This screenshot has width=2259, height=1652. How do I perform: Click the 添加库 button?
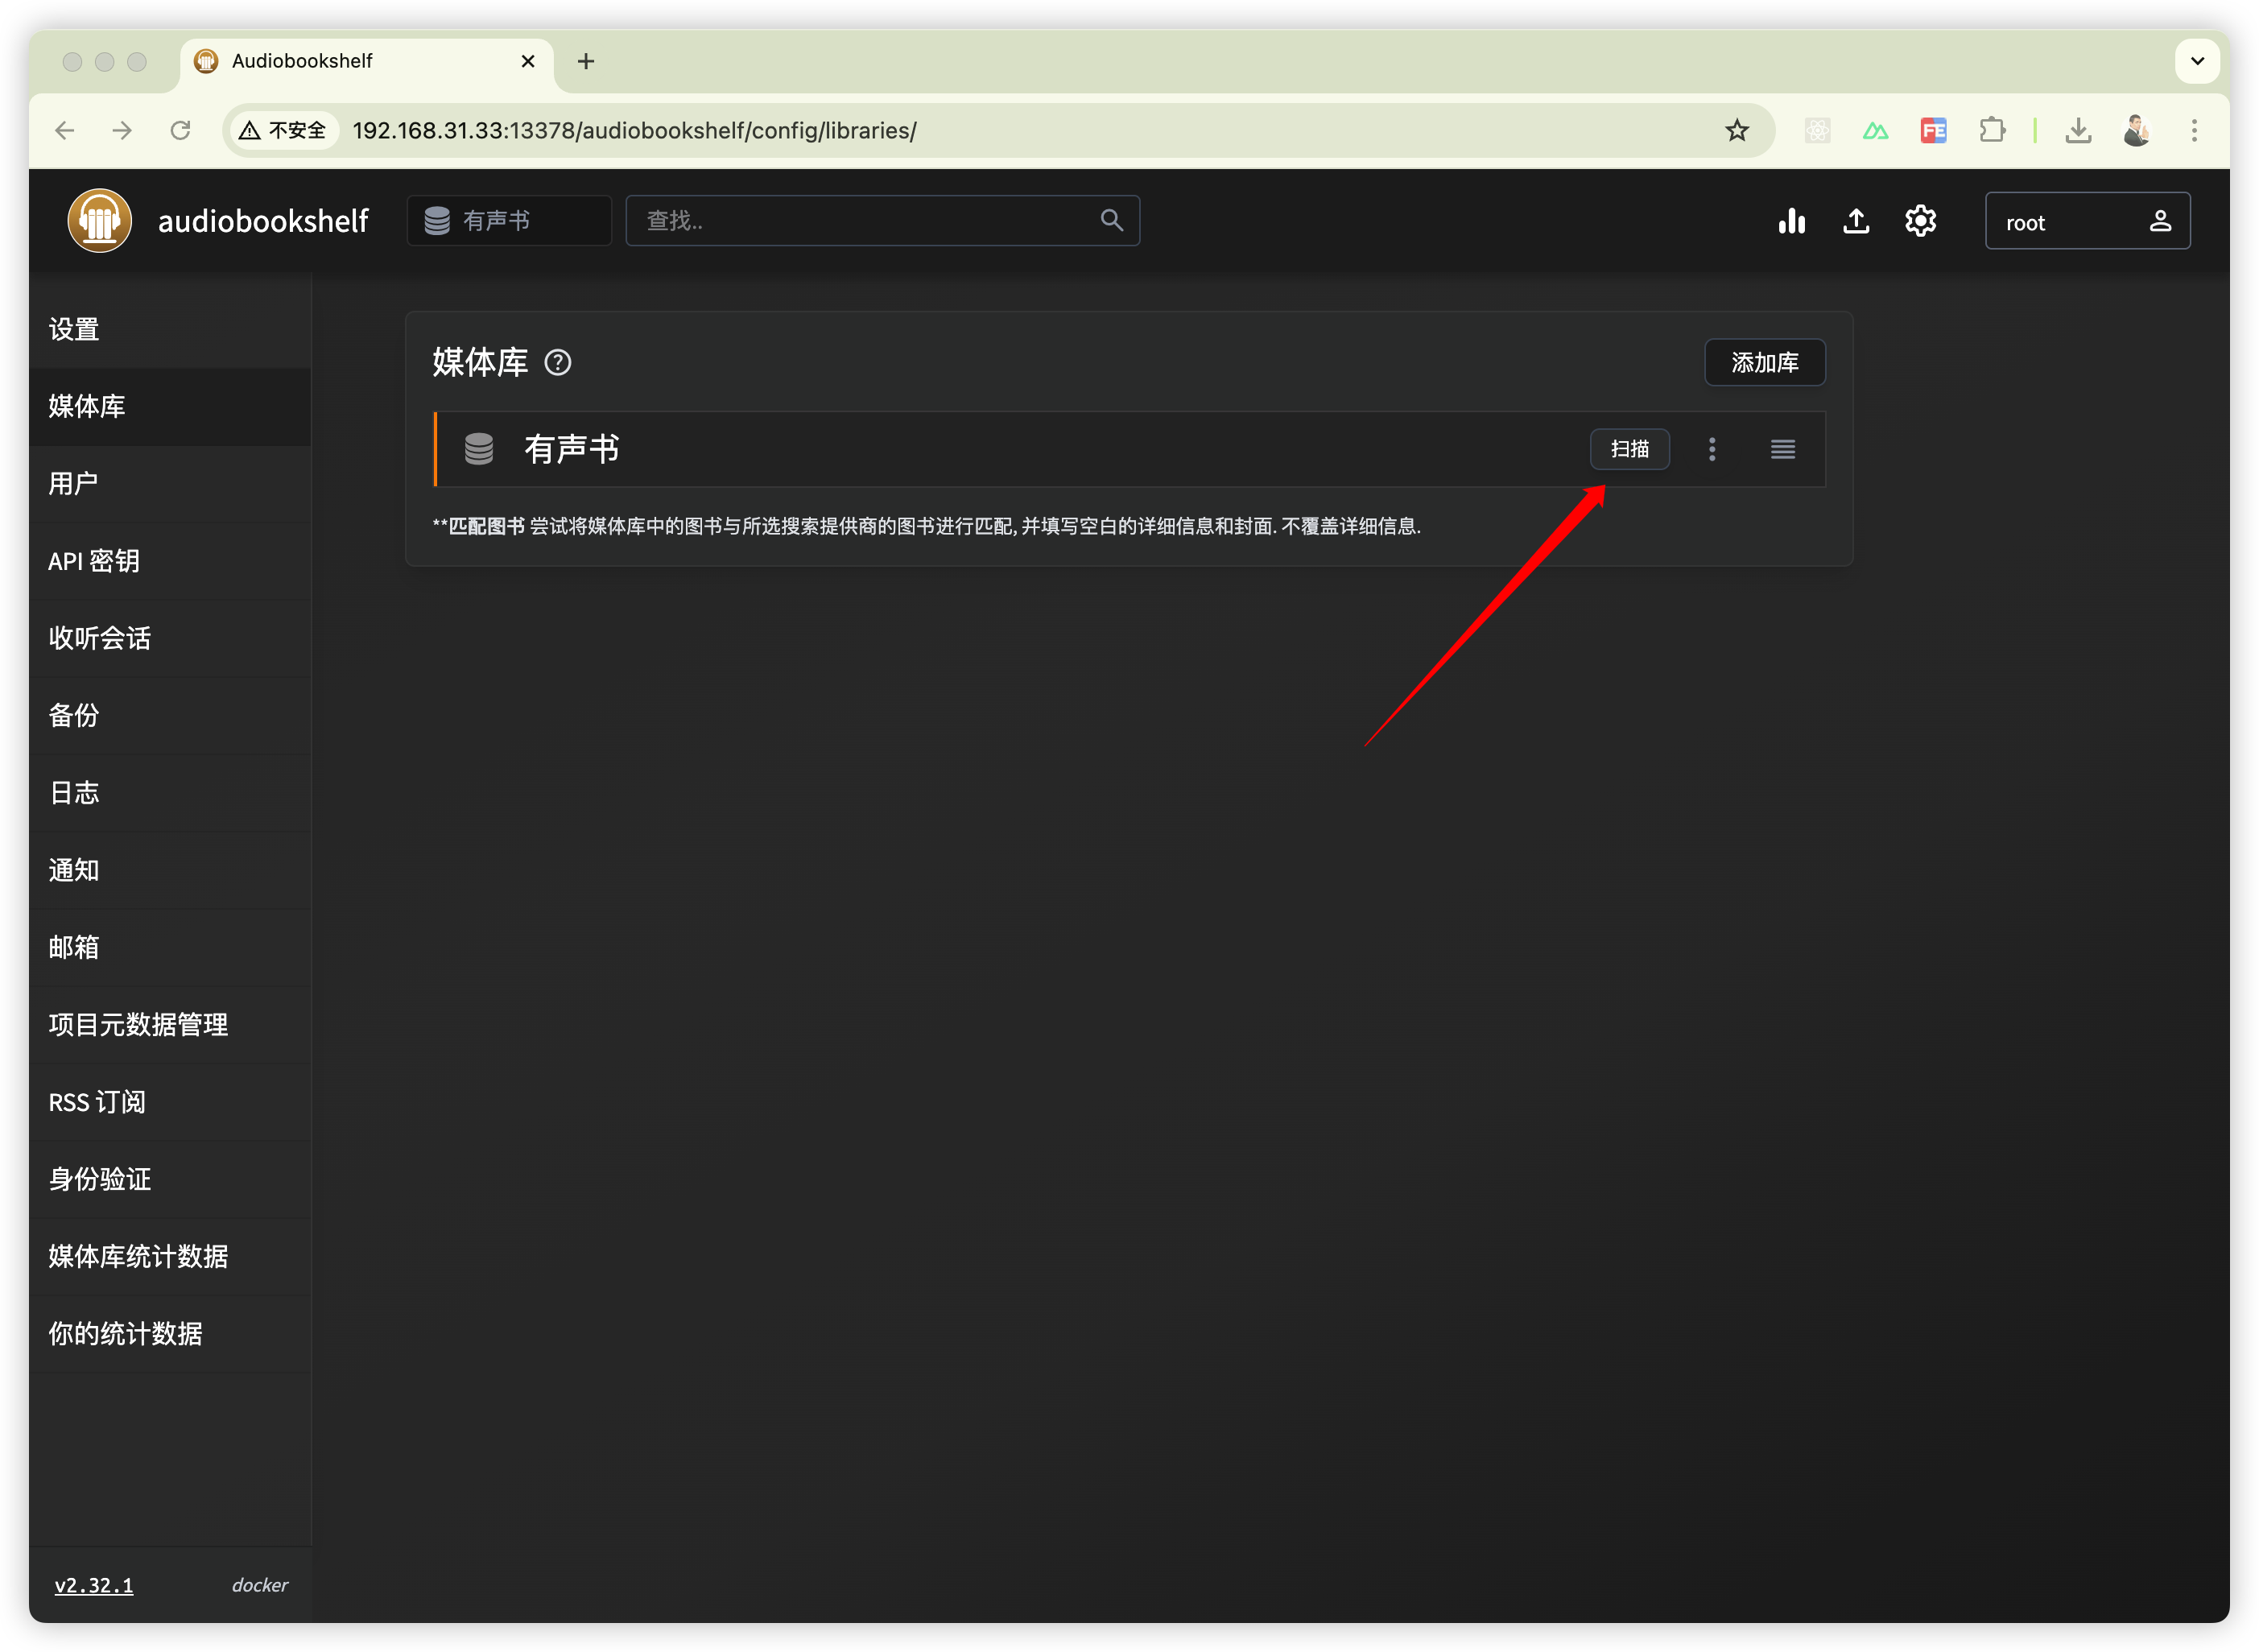1764,363
